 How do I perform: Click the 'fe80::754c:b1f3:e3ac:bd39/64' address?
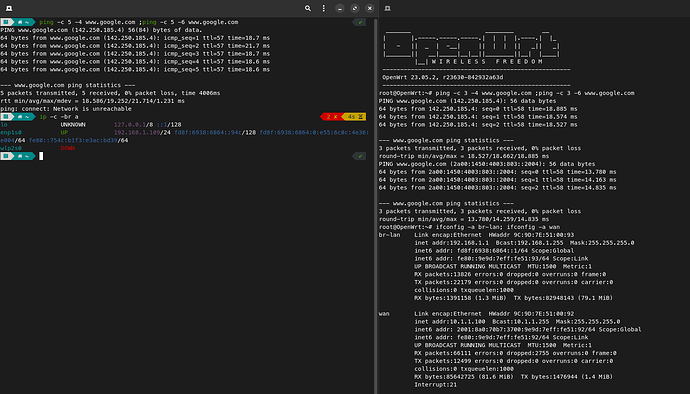[78, 140]
